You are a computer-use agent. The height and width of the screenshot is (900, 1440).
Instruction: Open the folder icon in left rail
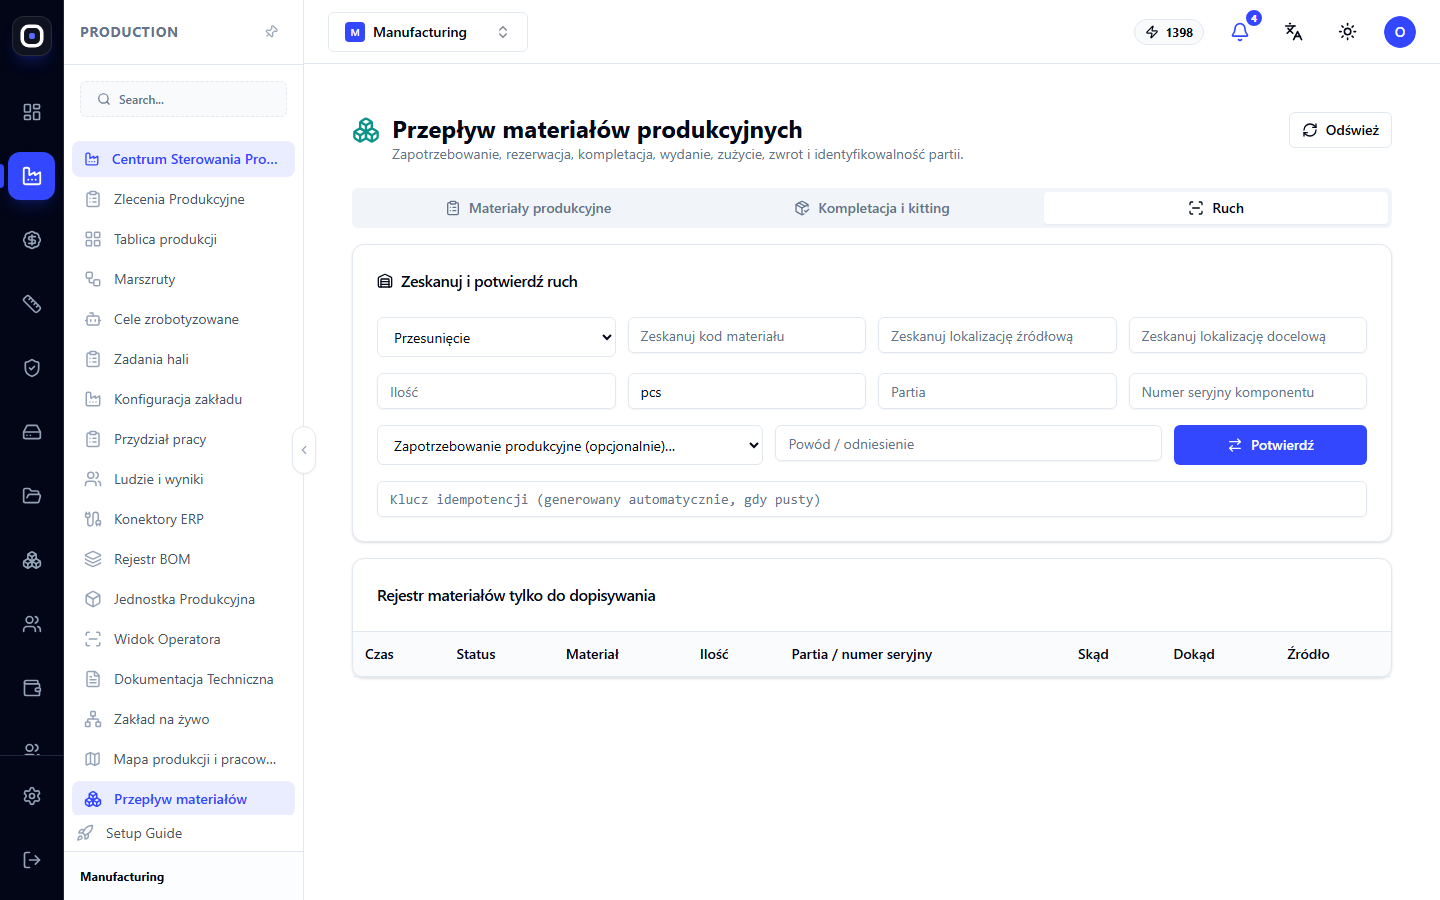click(x=32, y=496)
